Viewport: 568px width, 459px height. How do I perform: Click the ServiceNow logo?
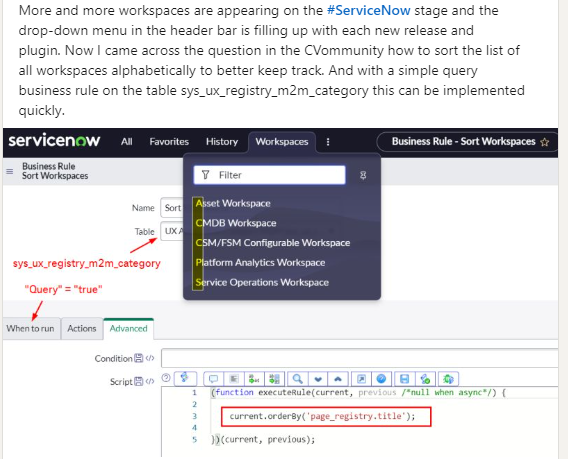pyautogui.click(x=54, y=141)
